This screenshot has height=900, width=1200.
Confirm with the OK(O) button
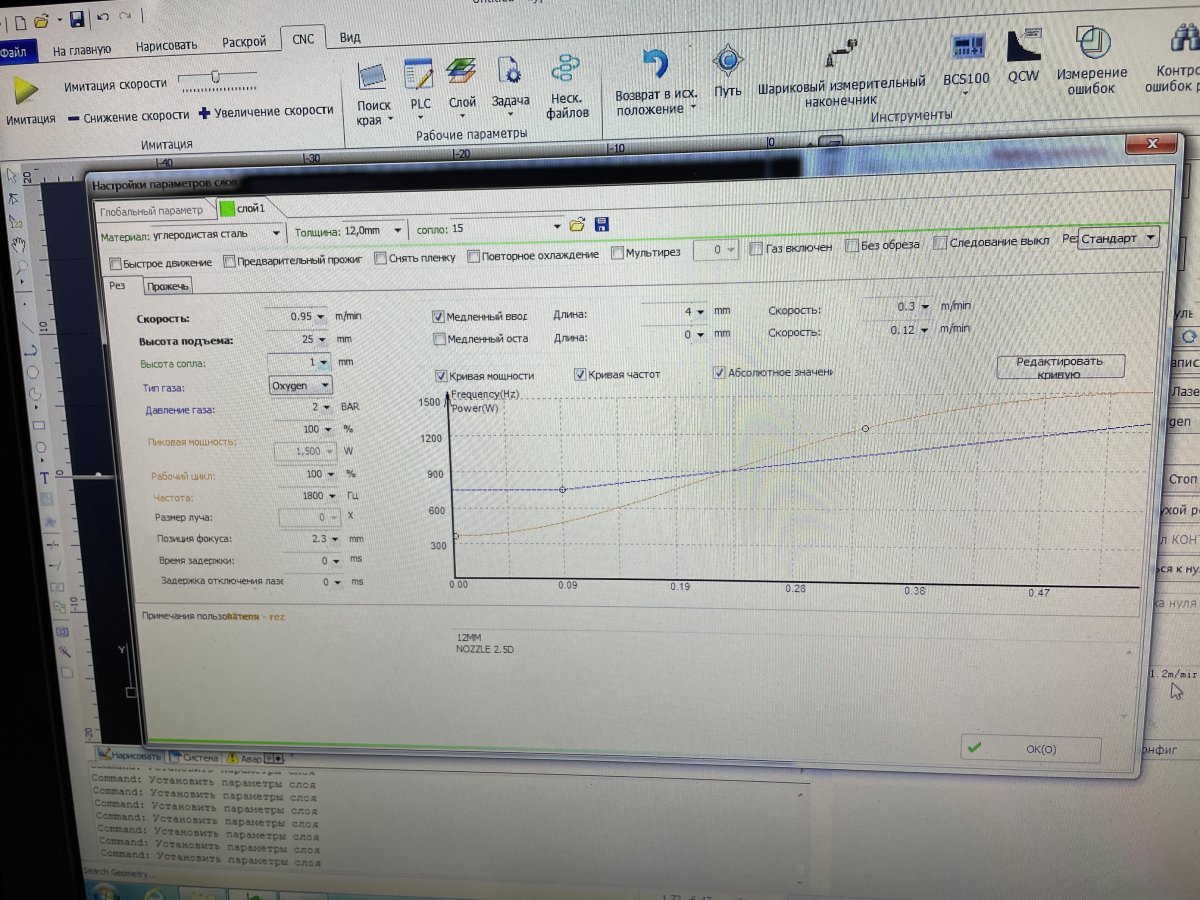1030,748
